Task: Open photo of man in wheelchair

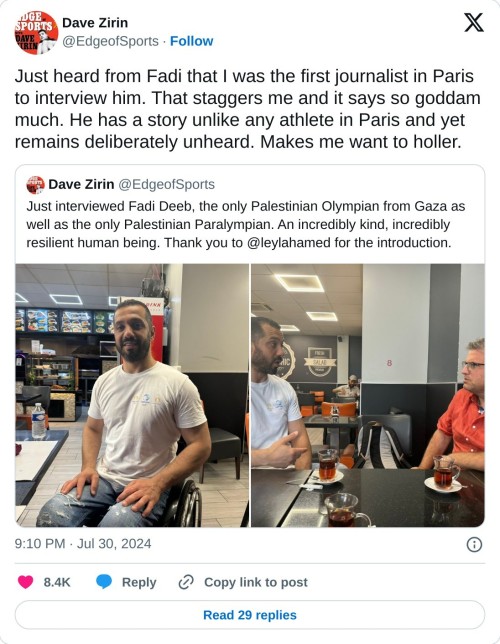Action: 132,395
